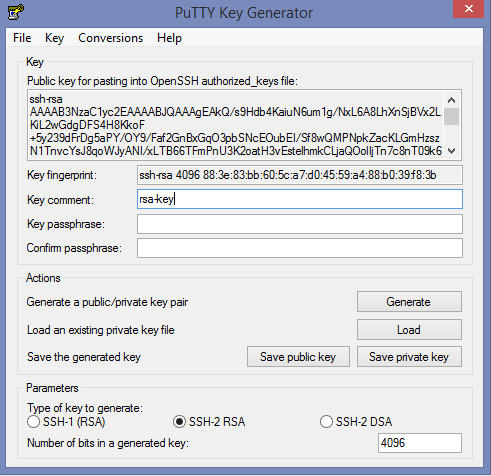The width and height of the screenshot is (491, 476).
Task: Open the File menu
Action: click(22, 38)
